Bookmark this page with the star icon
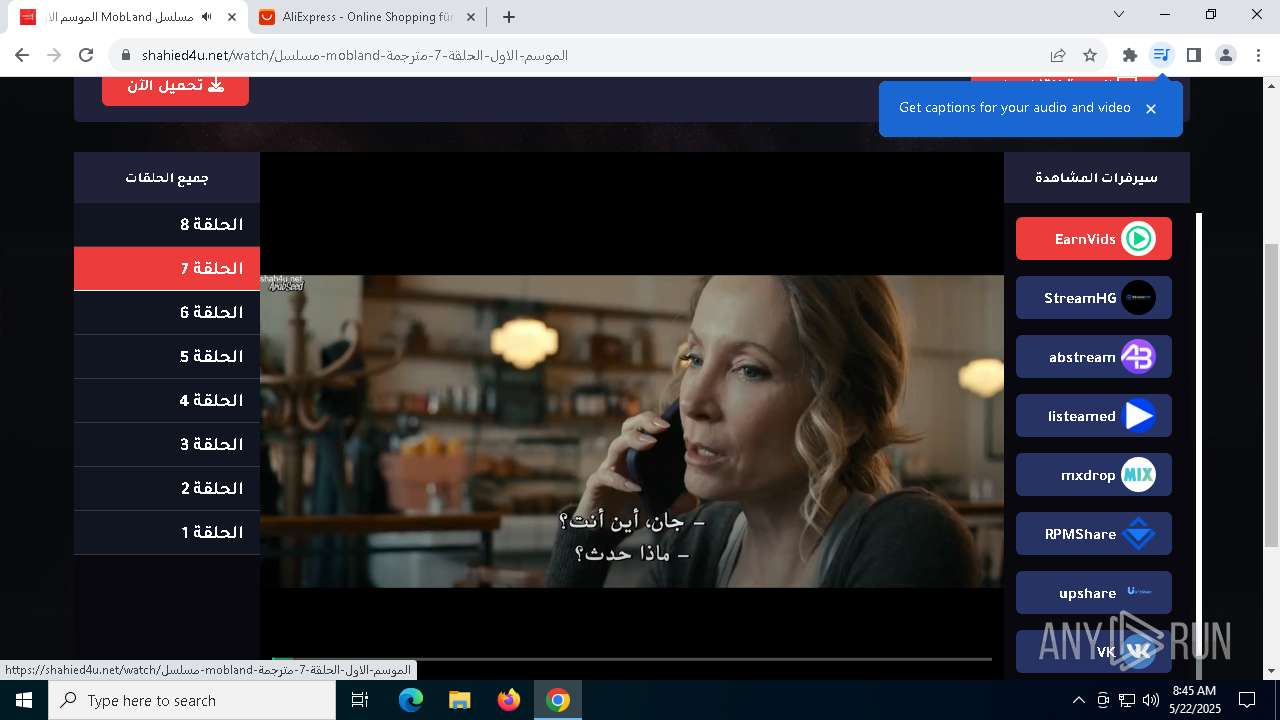 (x=1090, y=55)
